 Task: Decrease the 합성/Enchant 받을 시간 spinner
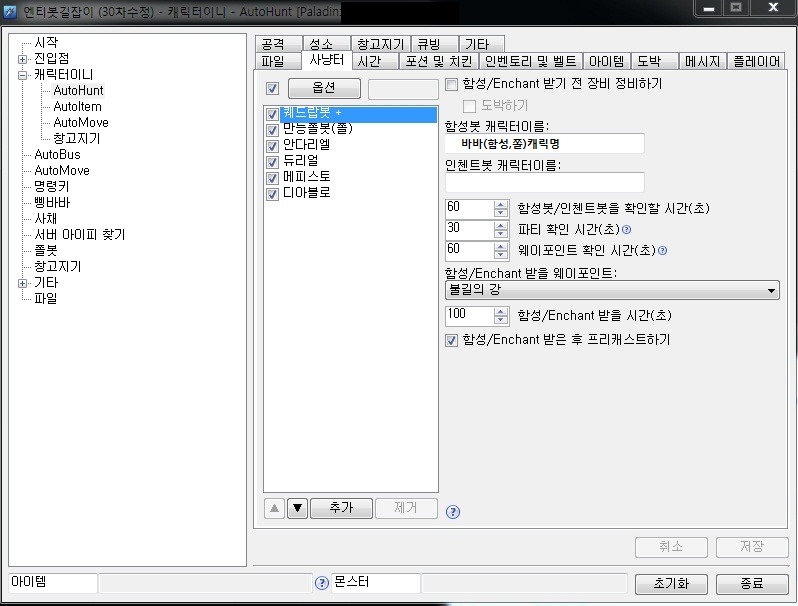click(501, 320)
